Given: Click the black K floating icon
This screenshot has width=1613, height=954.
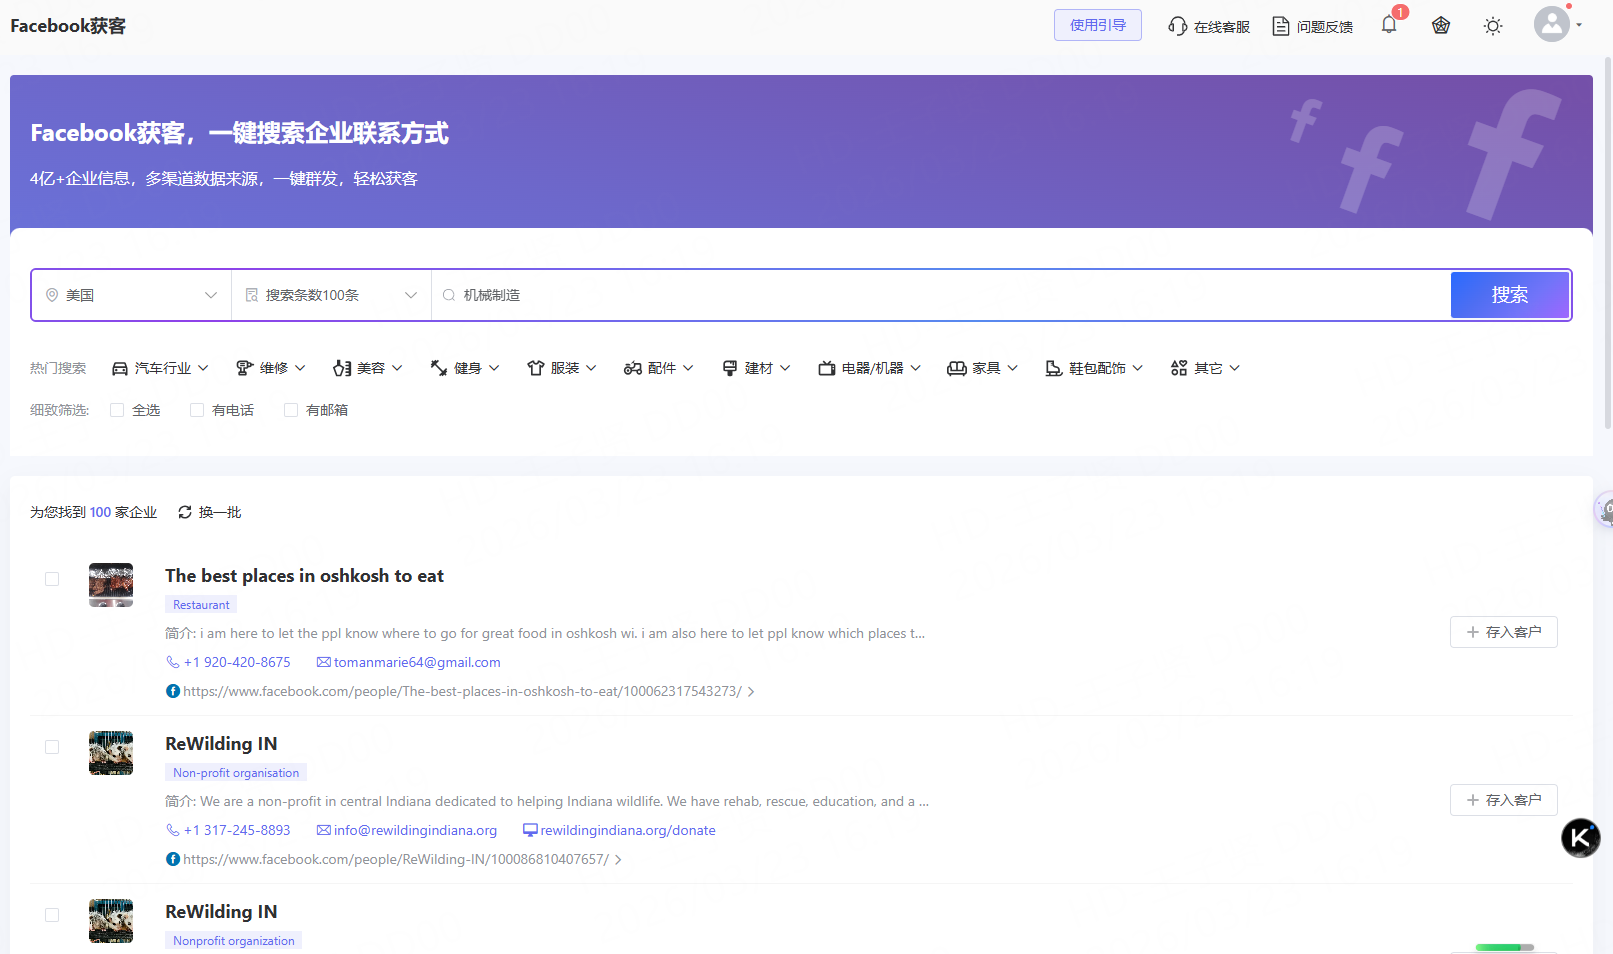Looking at the screenshot, I should (1580, 838).
